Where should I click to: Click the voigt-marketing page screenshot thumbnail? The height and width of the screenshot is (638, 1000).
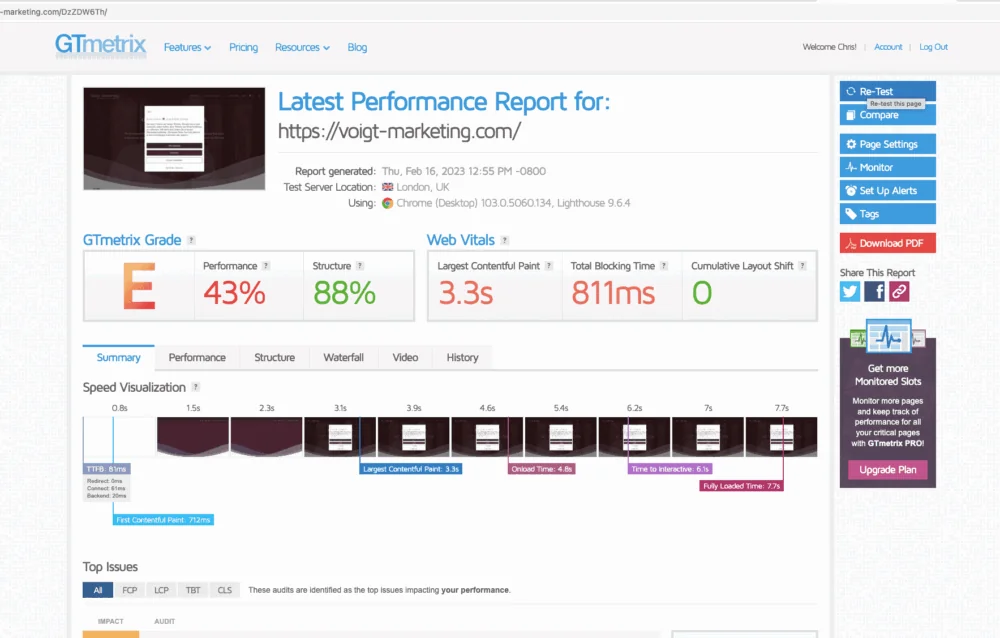(174, 138)
